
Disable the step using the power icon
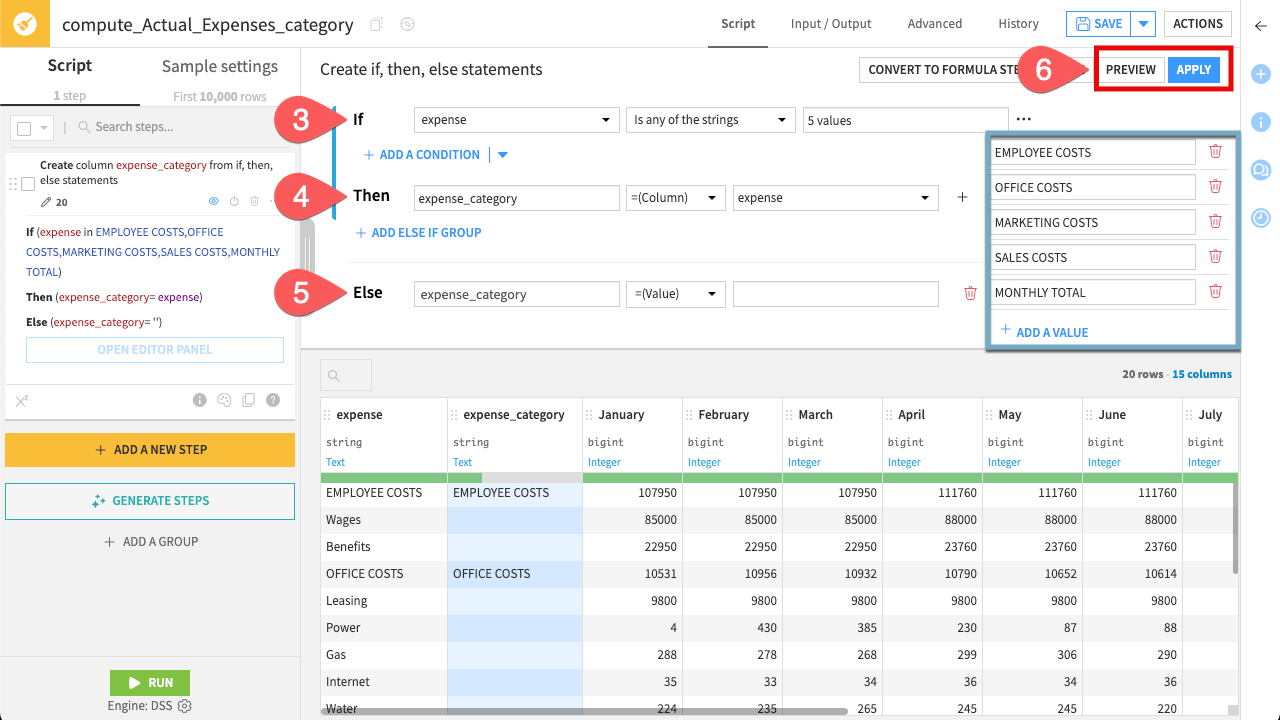coord(234,201)
